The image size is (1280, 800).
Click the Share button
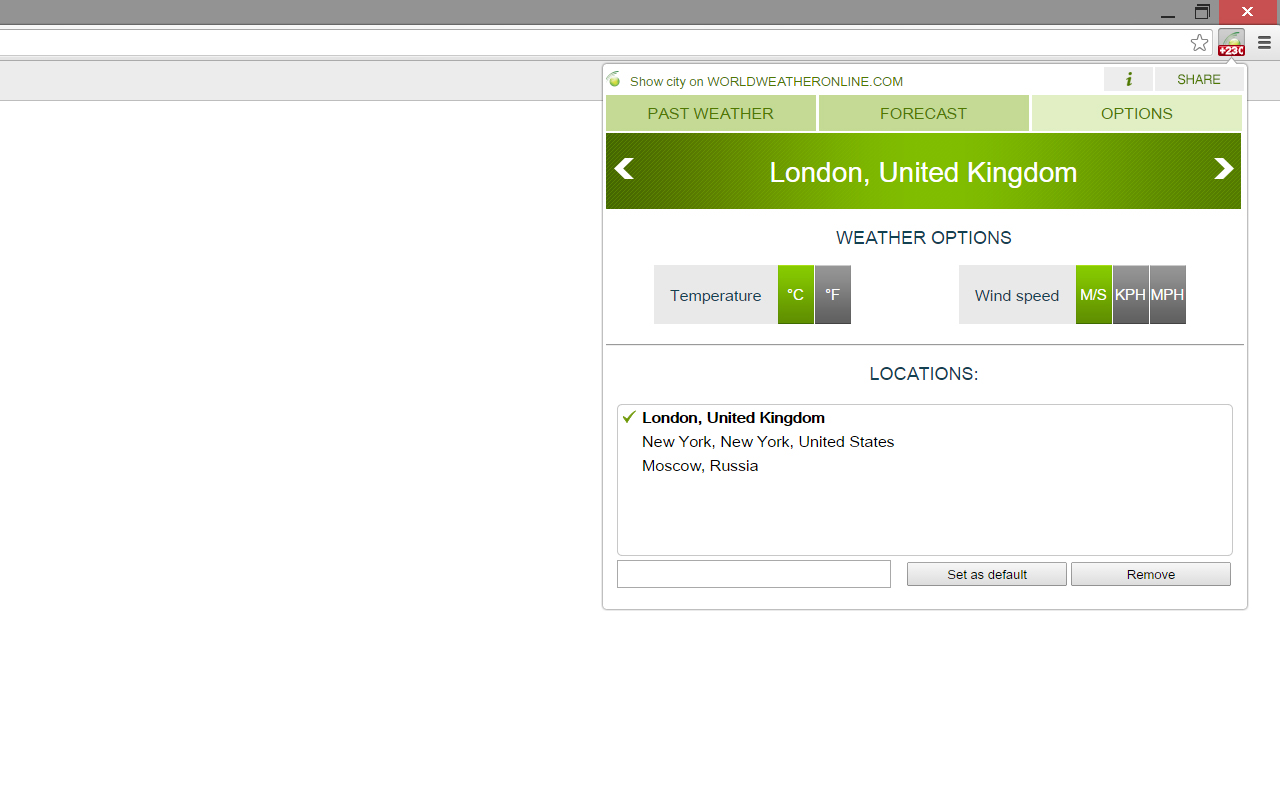pos(1199,79)
